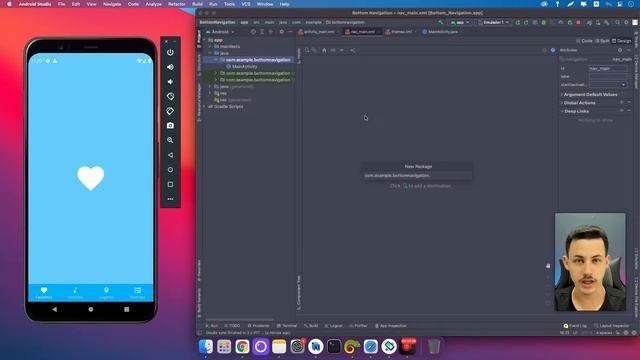Expand Gradle Scripts node
The image size is (640, 360).
click(205, 107)
